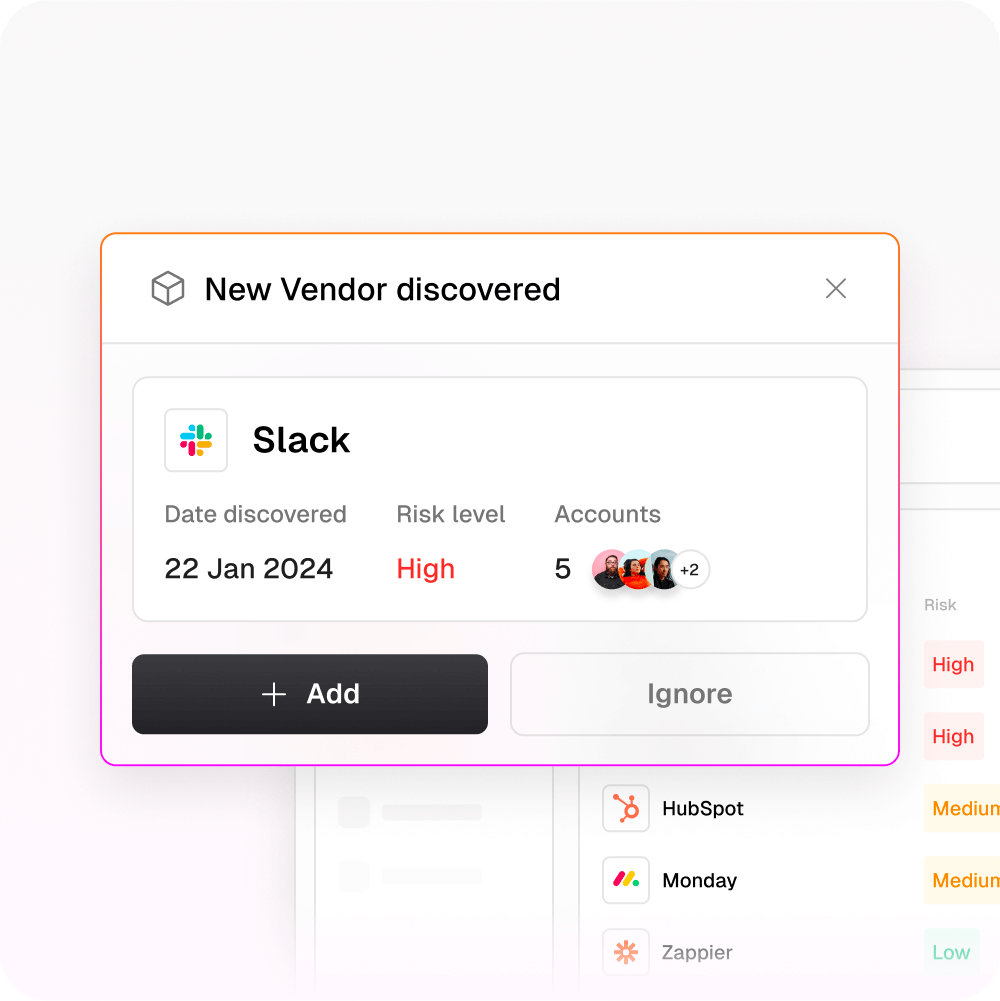Click the plus icon on Add button
This screenshot has width=1000, height=1001.
(x=274, y=694)
